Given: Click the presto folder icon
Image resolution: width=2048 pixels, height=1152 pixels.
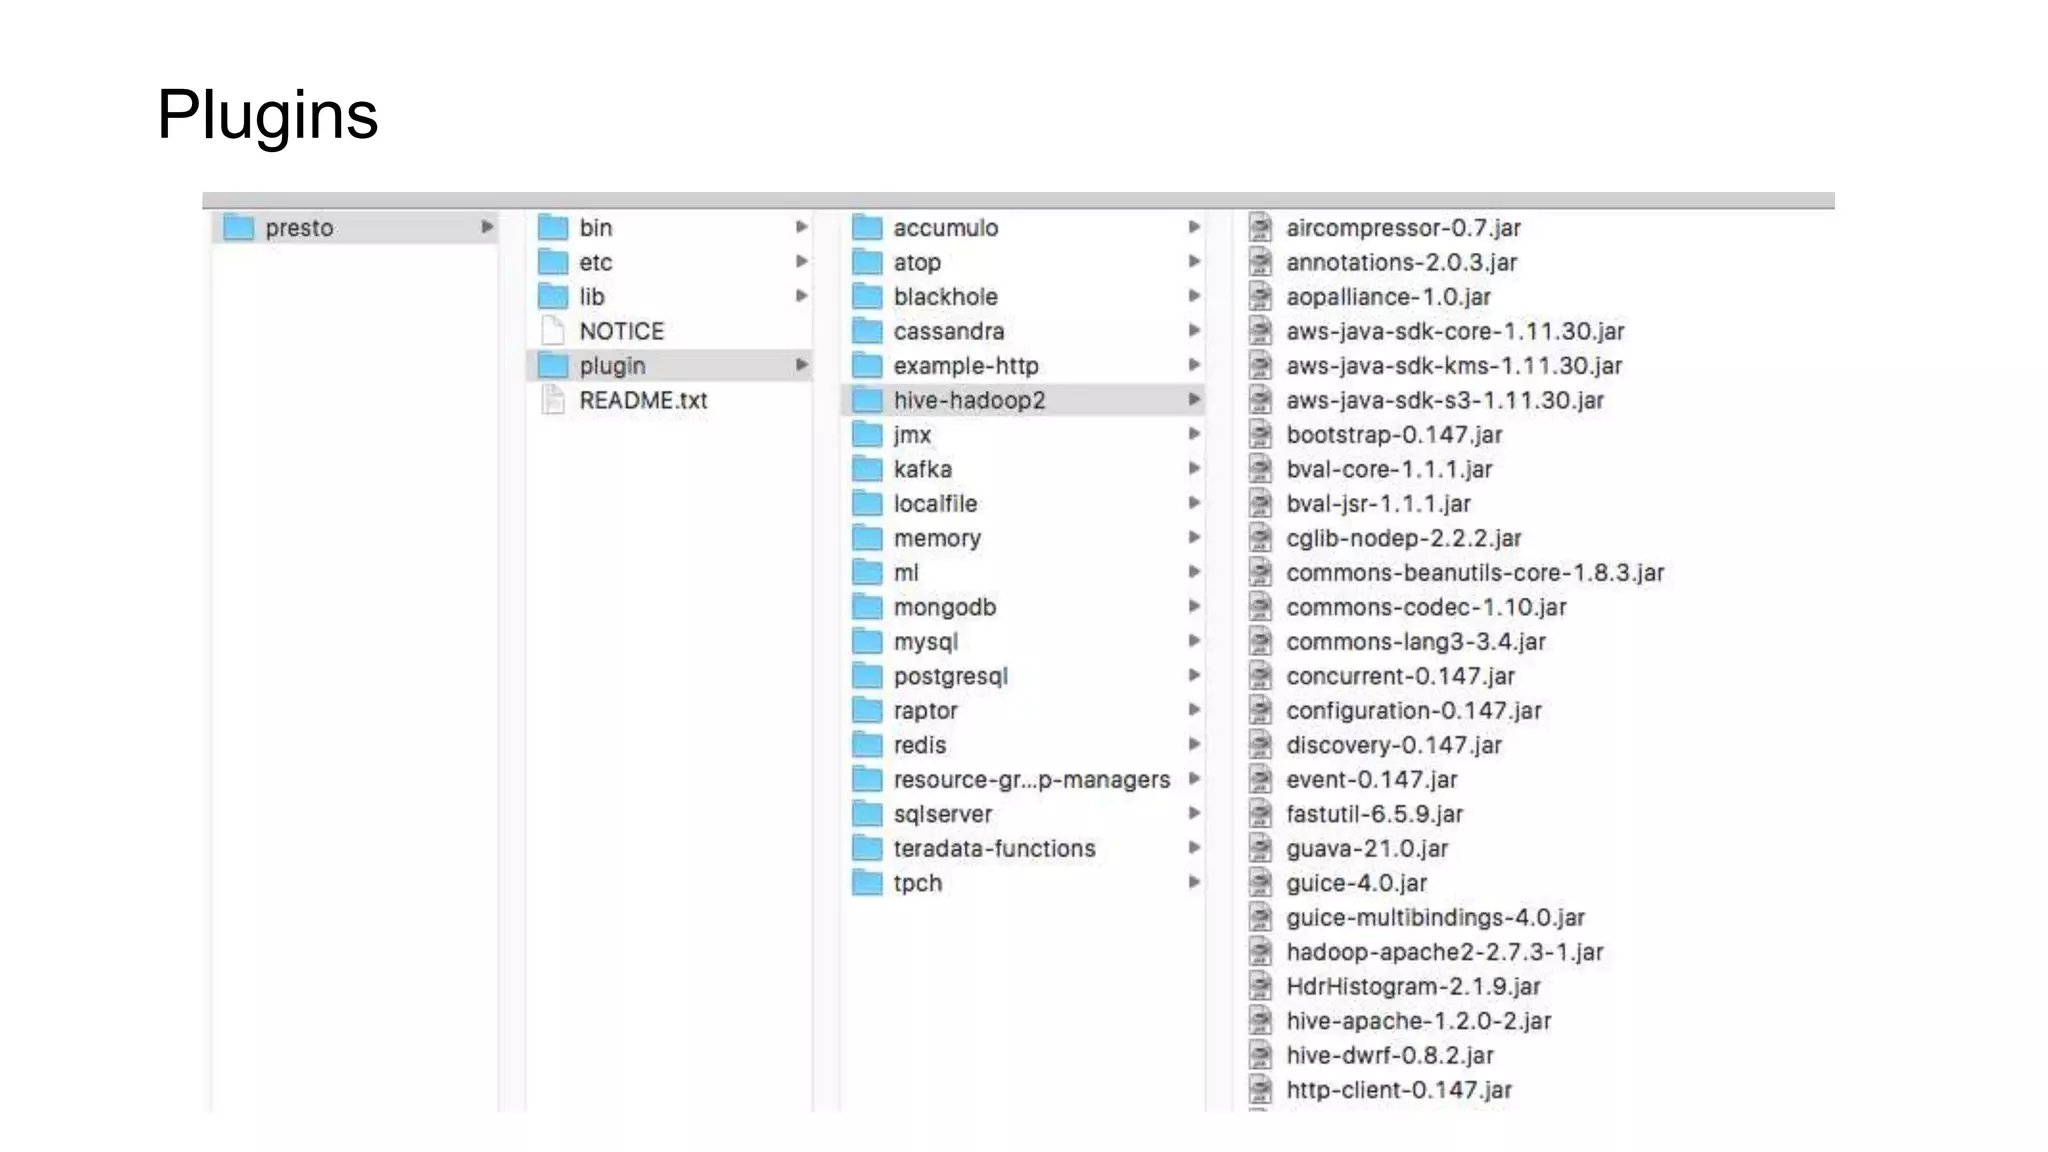Looking at the screenshot, I should pos(239,228).
